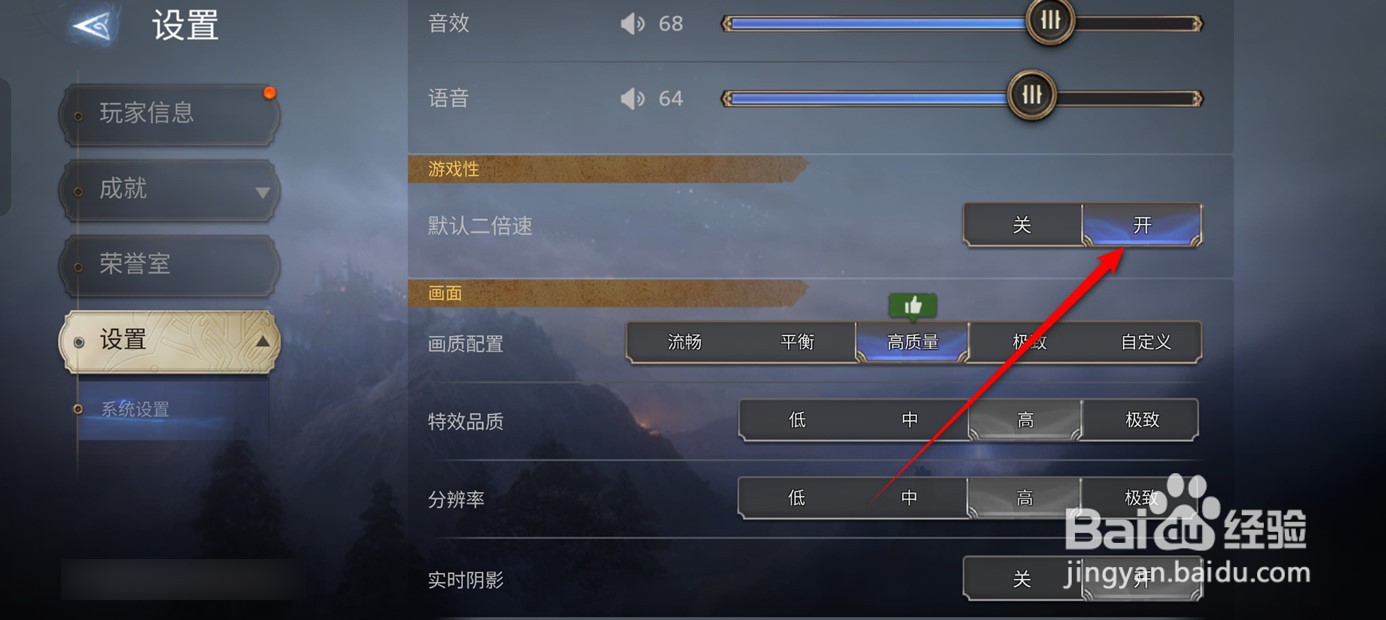Viewport: 1386px width, 620px height.
Task: Choose 自定义 for 画质配置
Action: 1146,342
